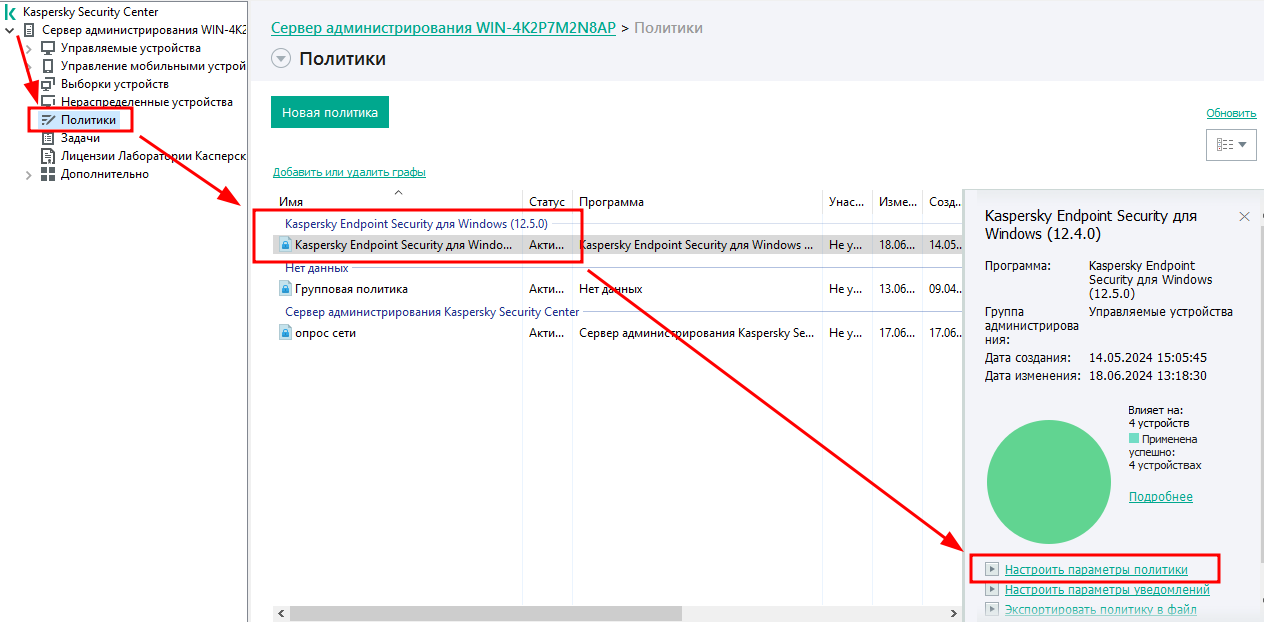Click the Kaspersky Security Center root label
The height and width of the screenshot is (622, 1264).
coord(90,12)
